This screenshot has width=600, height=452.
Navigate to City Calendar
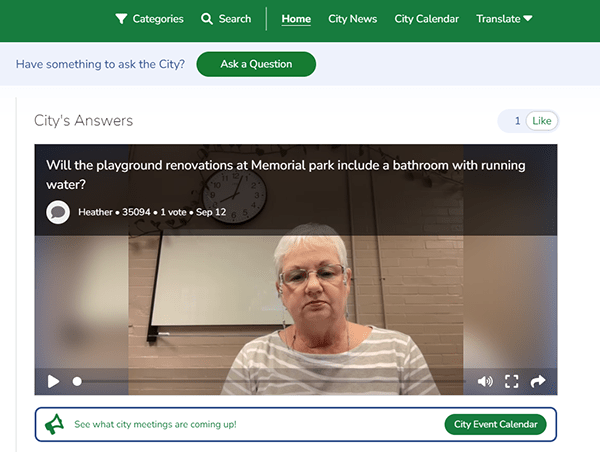427,19
